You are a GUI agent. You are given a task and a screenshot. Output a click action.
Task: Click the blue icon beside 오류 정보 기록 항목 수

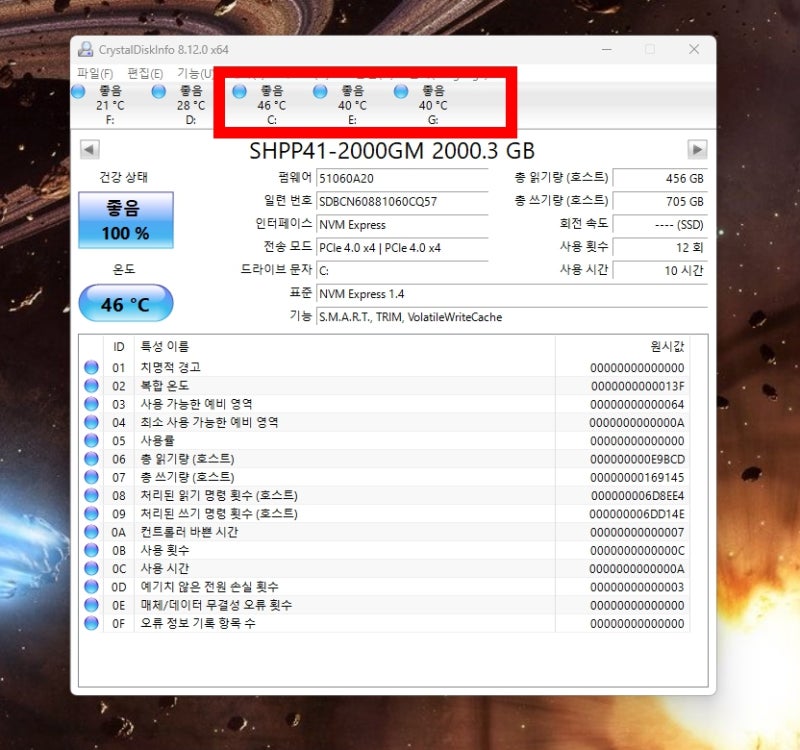pos(93,623)
